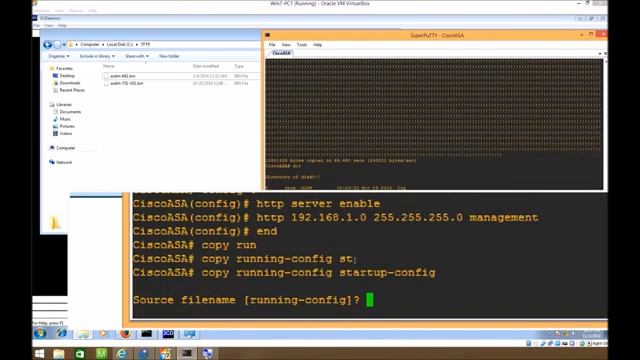The height and width of the screenshot is (360, 640).
Task: Open the black console app on VM taskbar
Action: pos(147,333)
